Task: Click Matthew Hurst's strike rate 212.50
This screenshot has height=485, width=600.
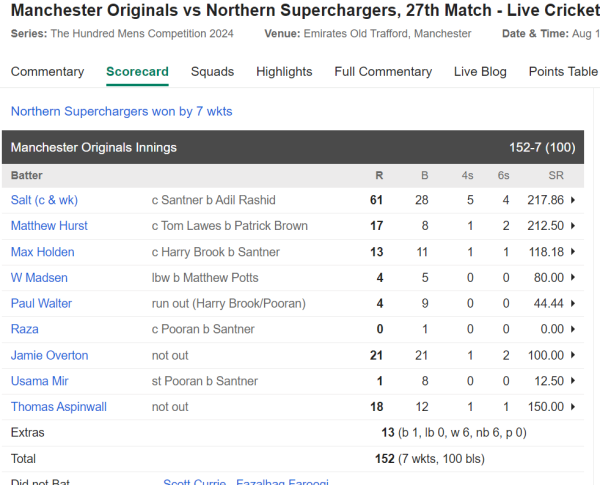Action: point(546,226)
